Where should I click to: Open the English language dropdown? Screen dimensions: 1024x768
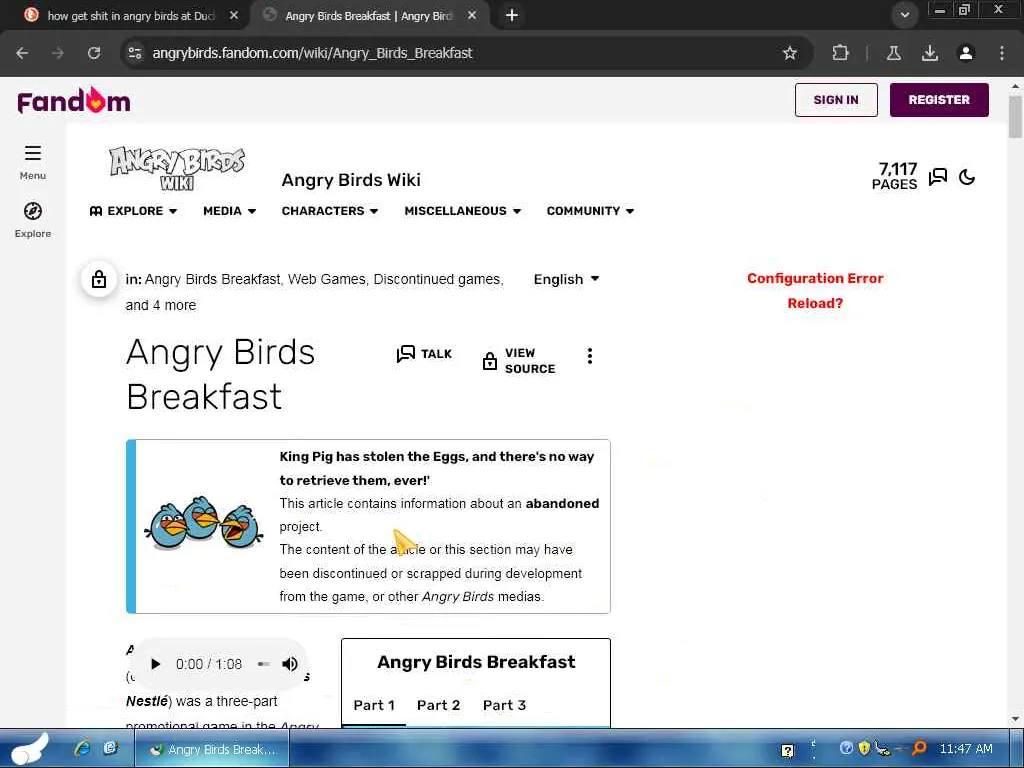pos(566,279)
